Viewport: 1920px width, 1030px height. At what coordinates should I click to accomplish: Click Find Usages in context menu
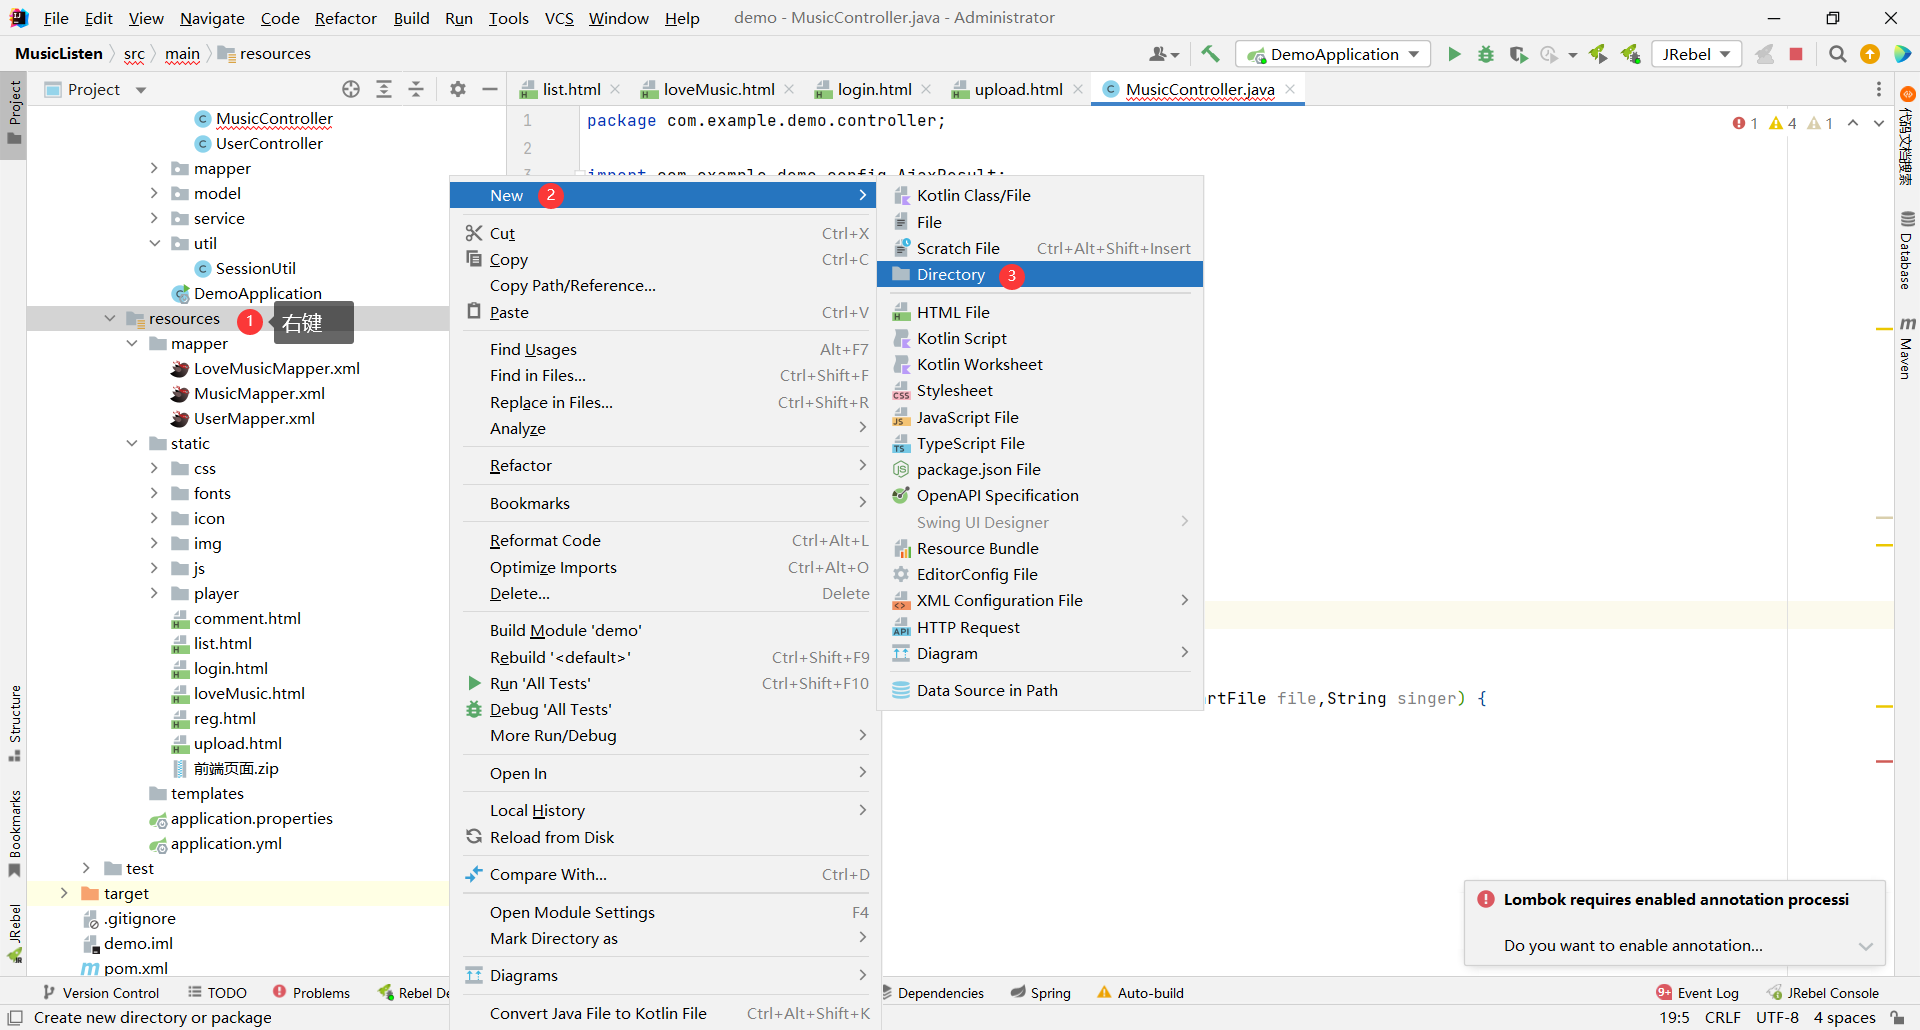[667, 349]
